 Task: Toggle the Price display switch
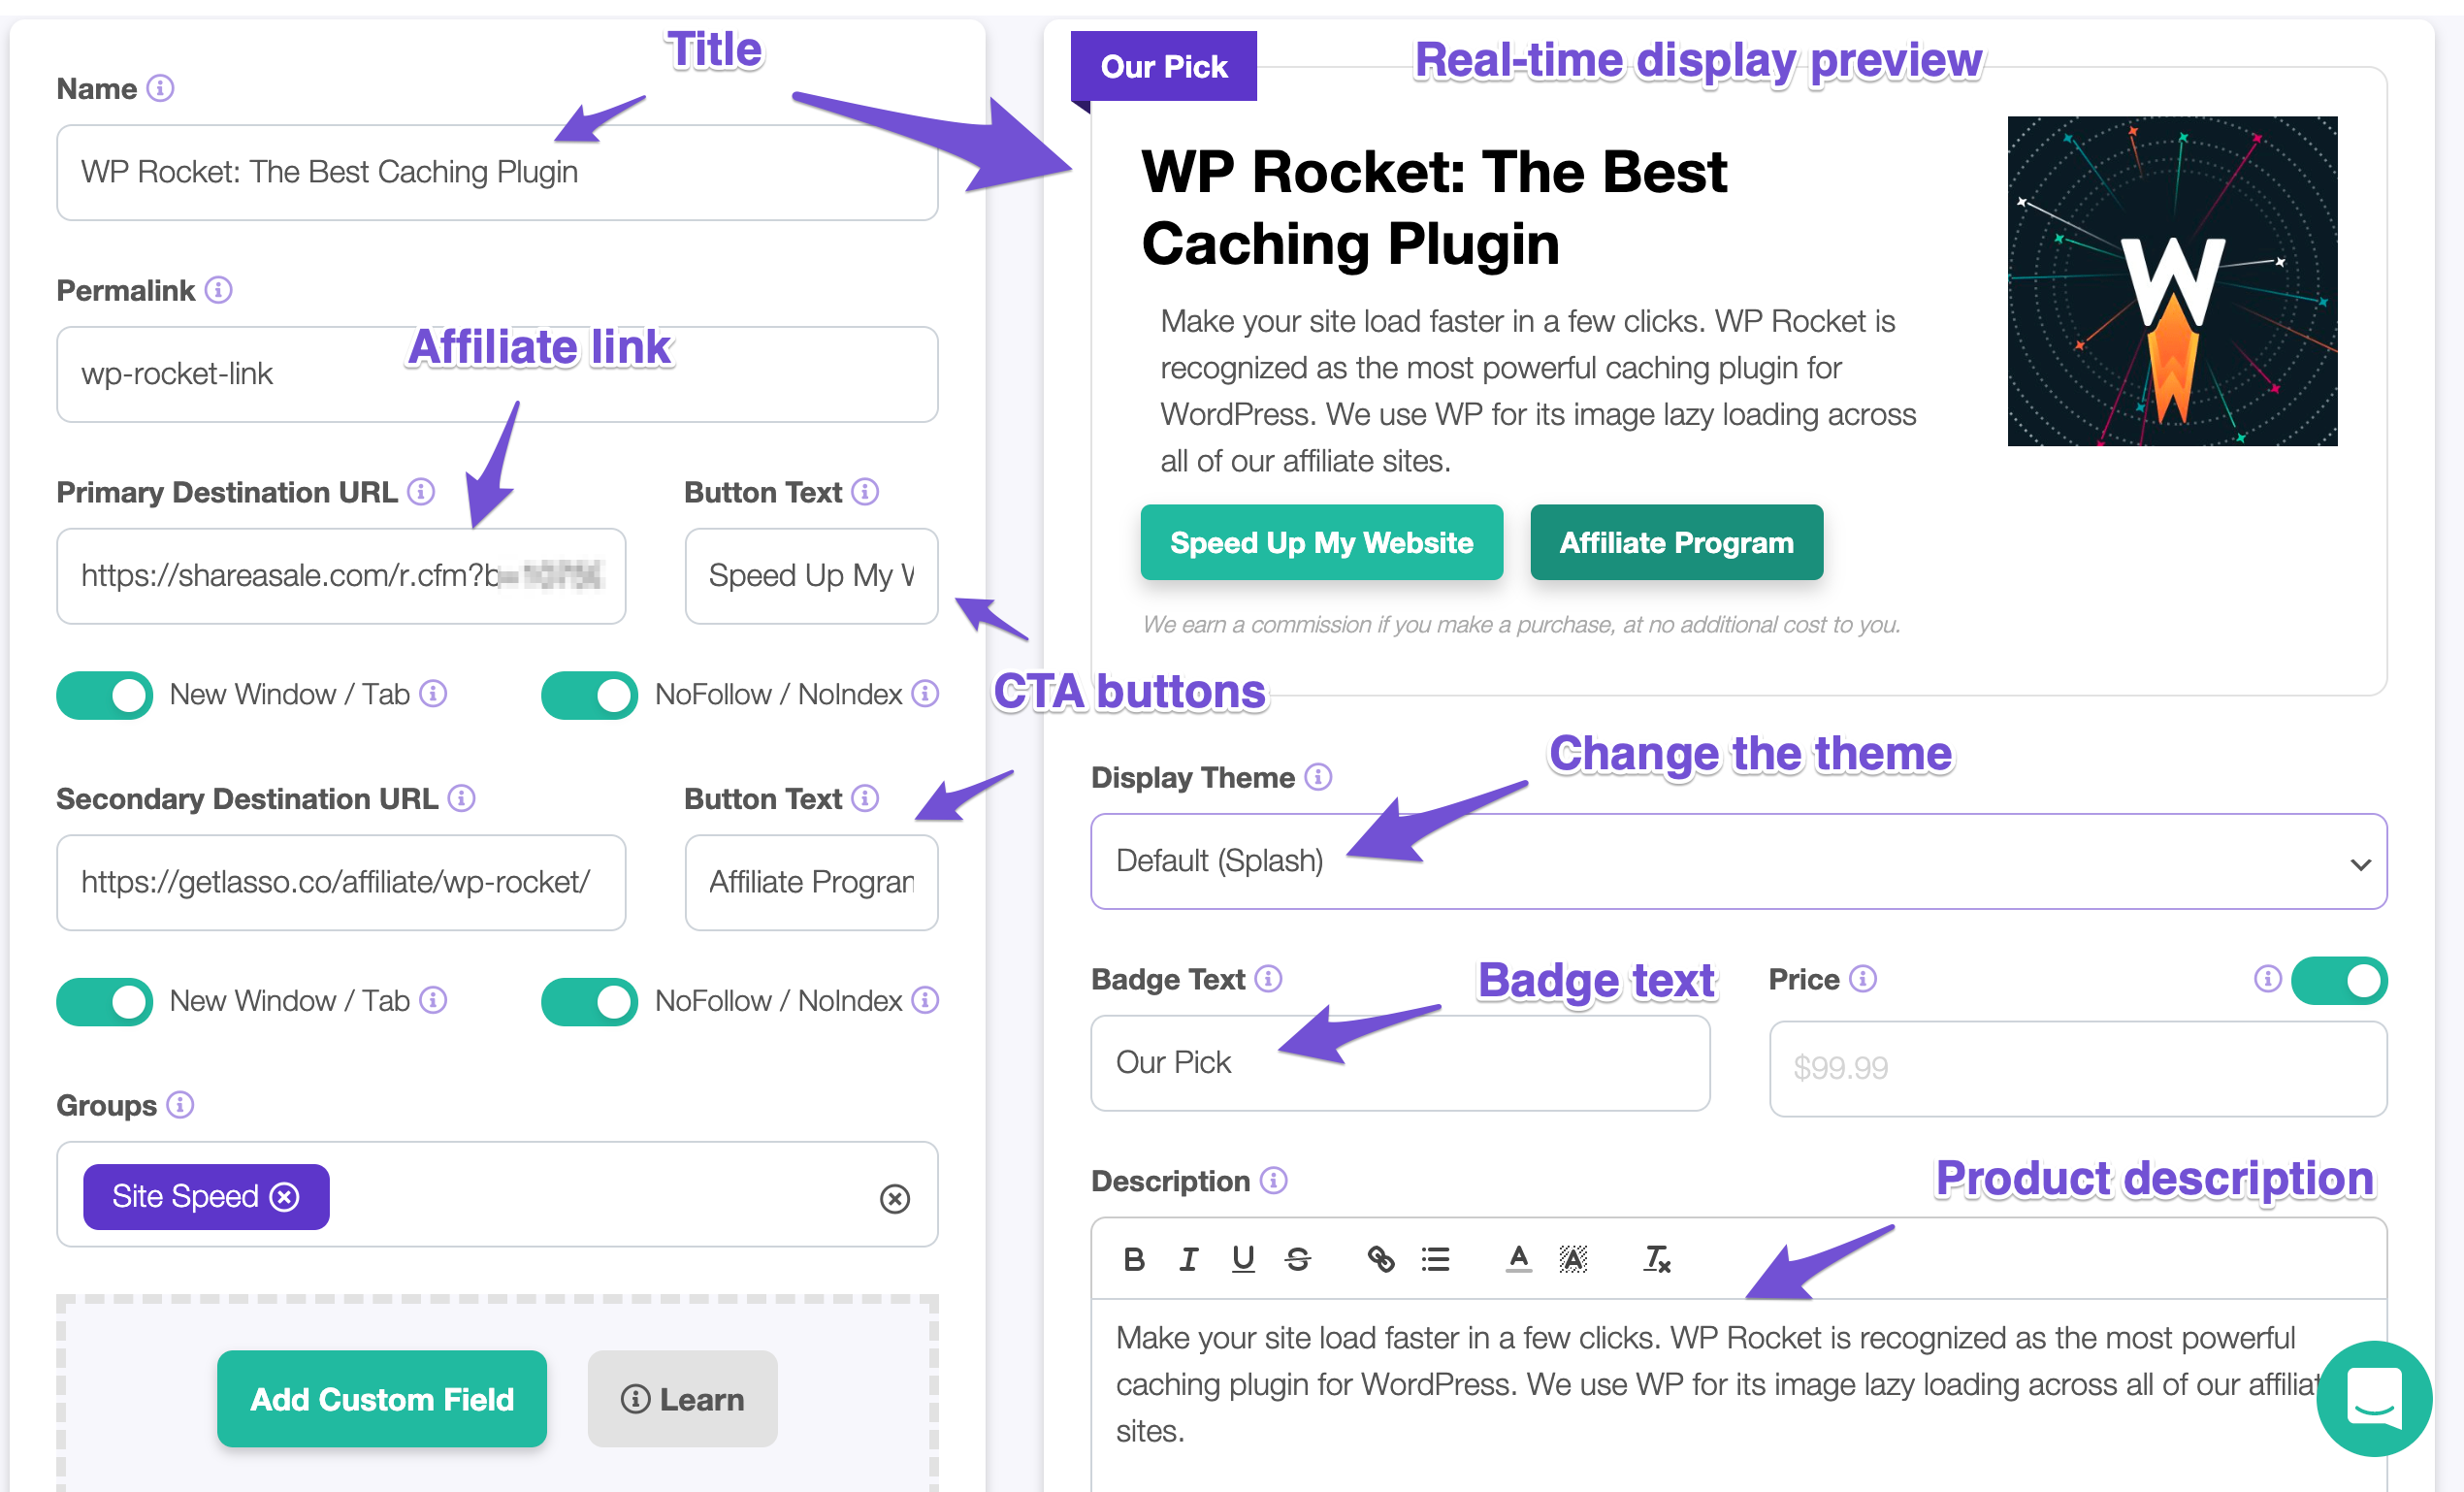coord(2340,981)
